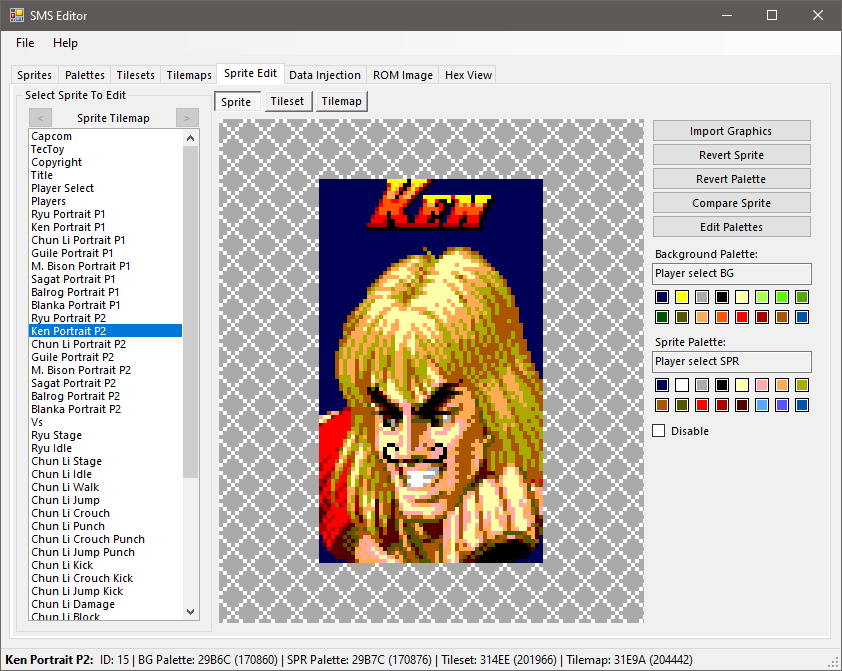Switch to the Sprite view toggle button

237,101
